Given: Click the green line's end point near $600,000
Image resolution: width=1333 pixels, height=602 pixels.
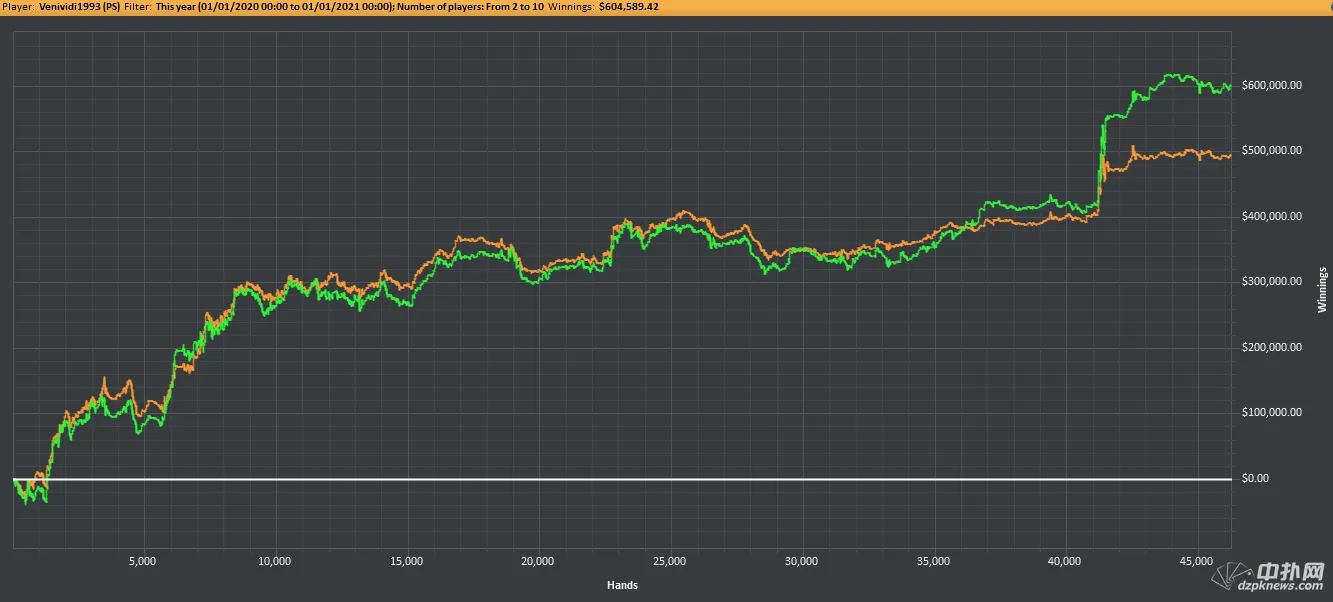Looking at the screenshot, I should click(1230, 86).
